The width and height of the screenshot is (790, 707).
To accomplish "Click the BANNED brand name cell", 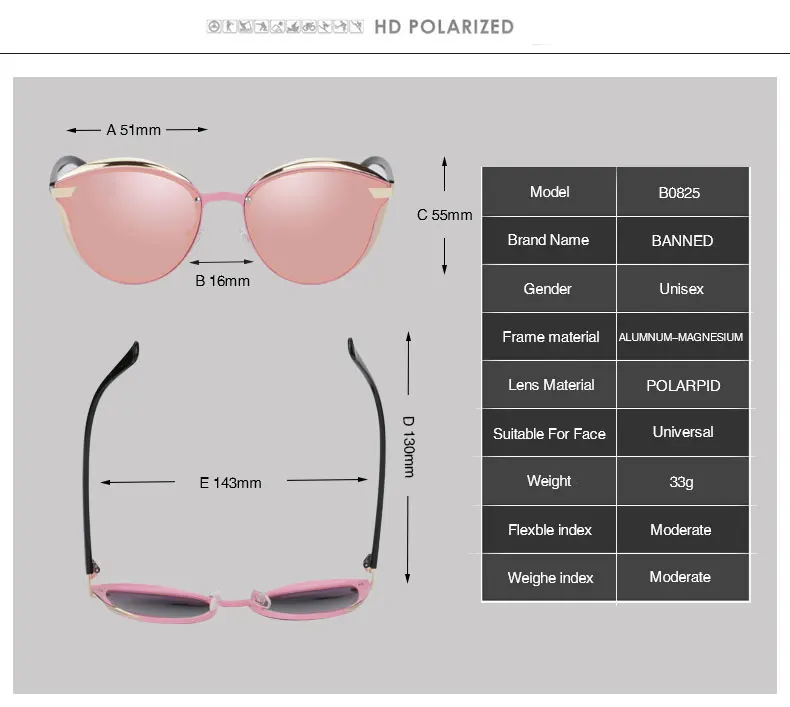I will coord(683,240).
